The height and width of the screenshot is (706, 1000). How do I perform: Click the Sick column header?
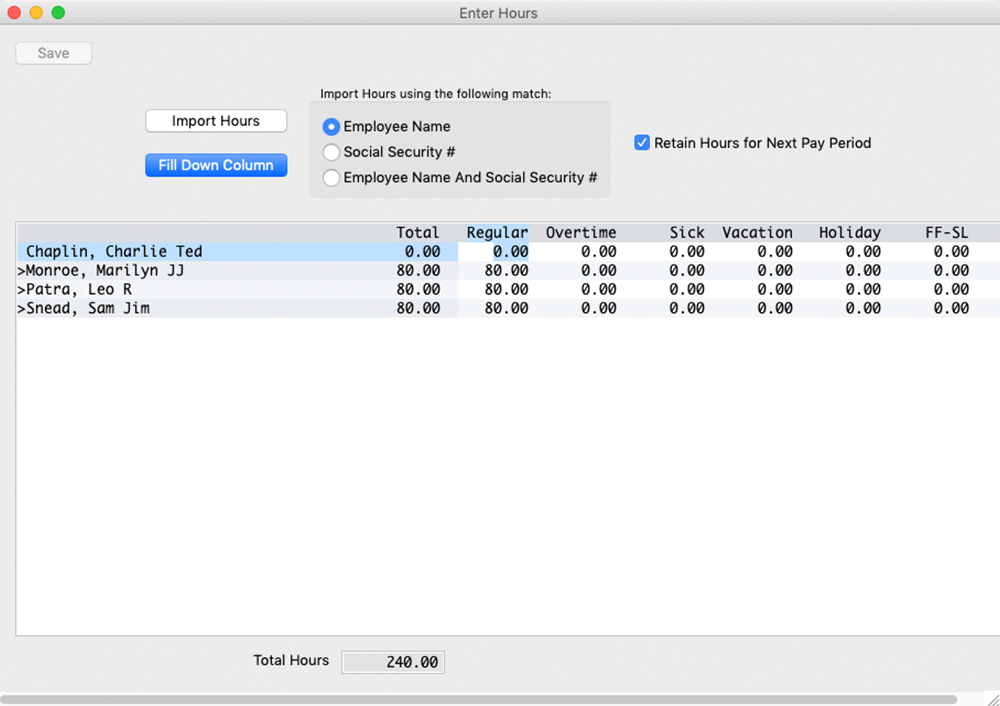tap(687, 232)
